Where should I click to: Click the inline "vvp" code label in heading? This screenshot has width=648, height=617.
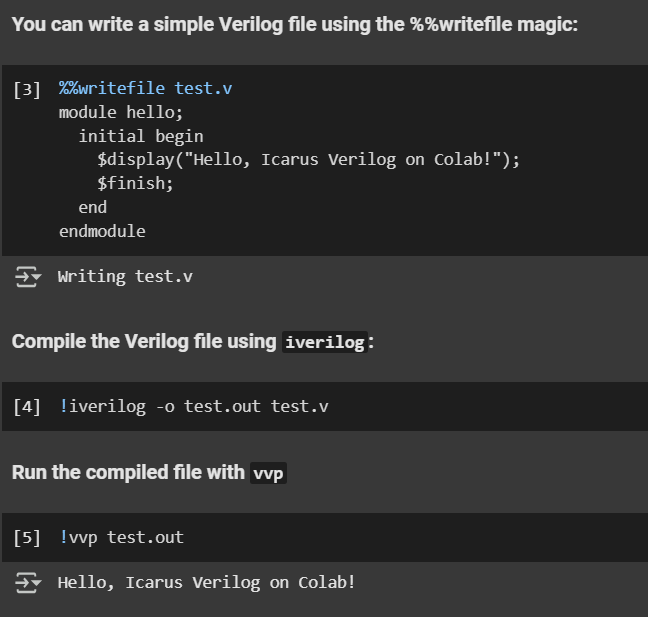[x=267, y=473]
